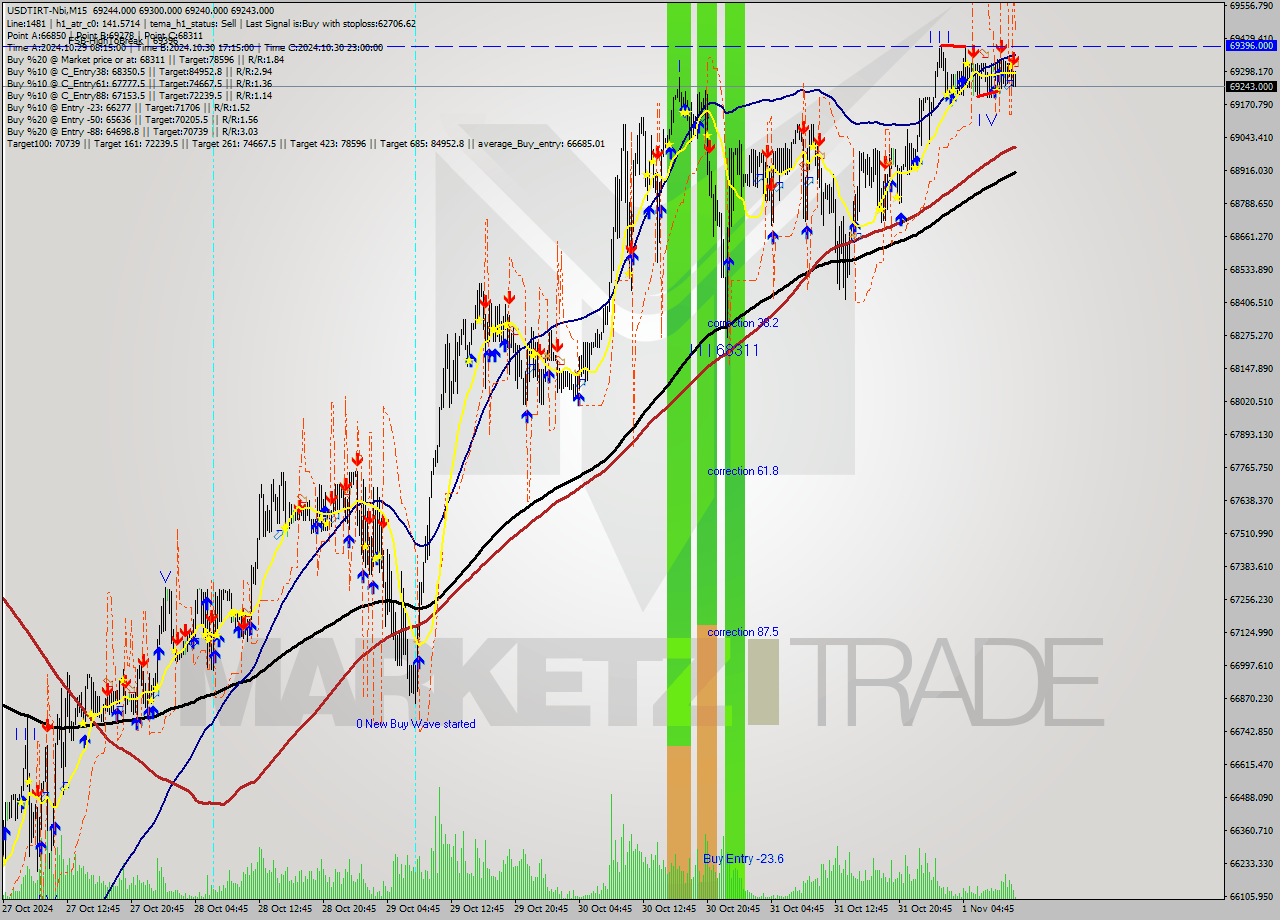The height and width of the screenshot is (920, 1280).
Task: Select 'Buy %20 @ Entry -50: 65636' line
Action: [132, 119]
